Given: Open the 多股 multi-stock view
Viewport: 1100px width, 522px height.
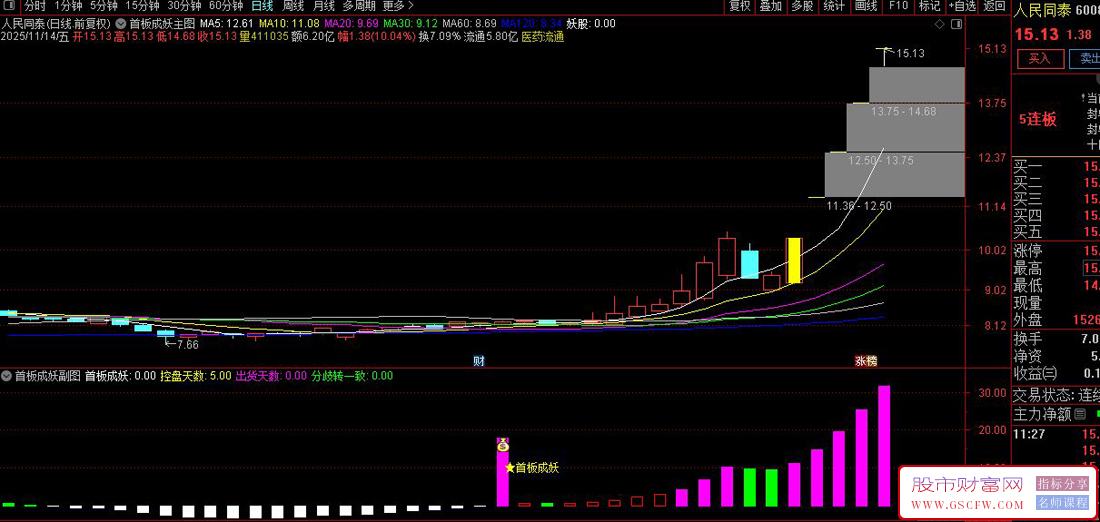Looking at the screenshot, I should [803, 6].
